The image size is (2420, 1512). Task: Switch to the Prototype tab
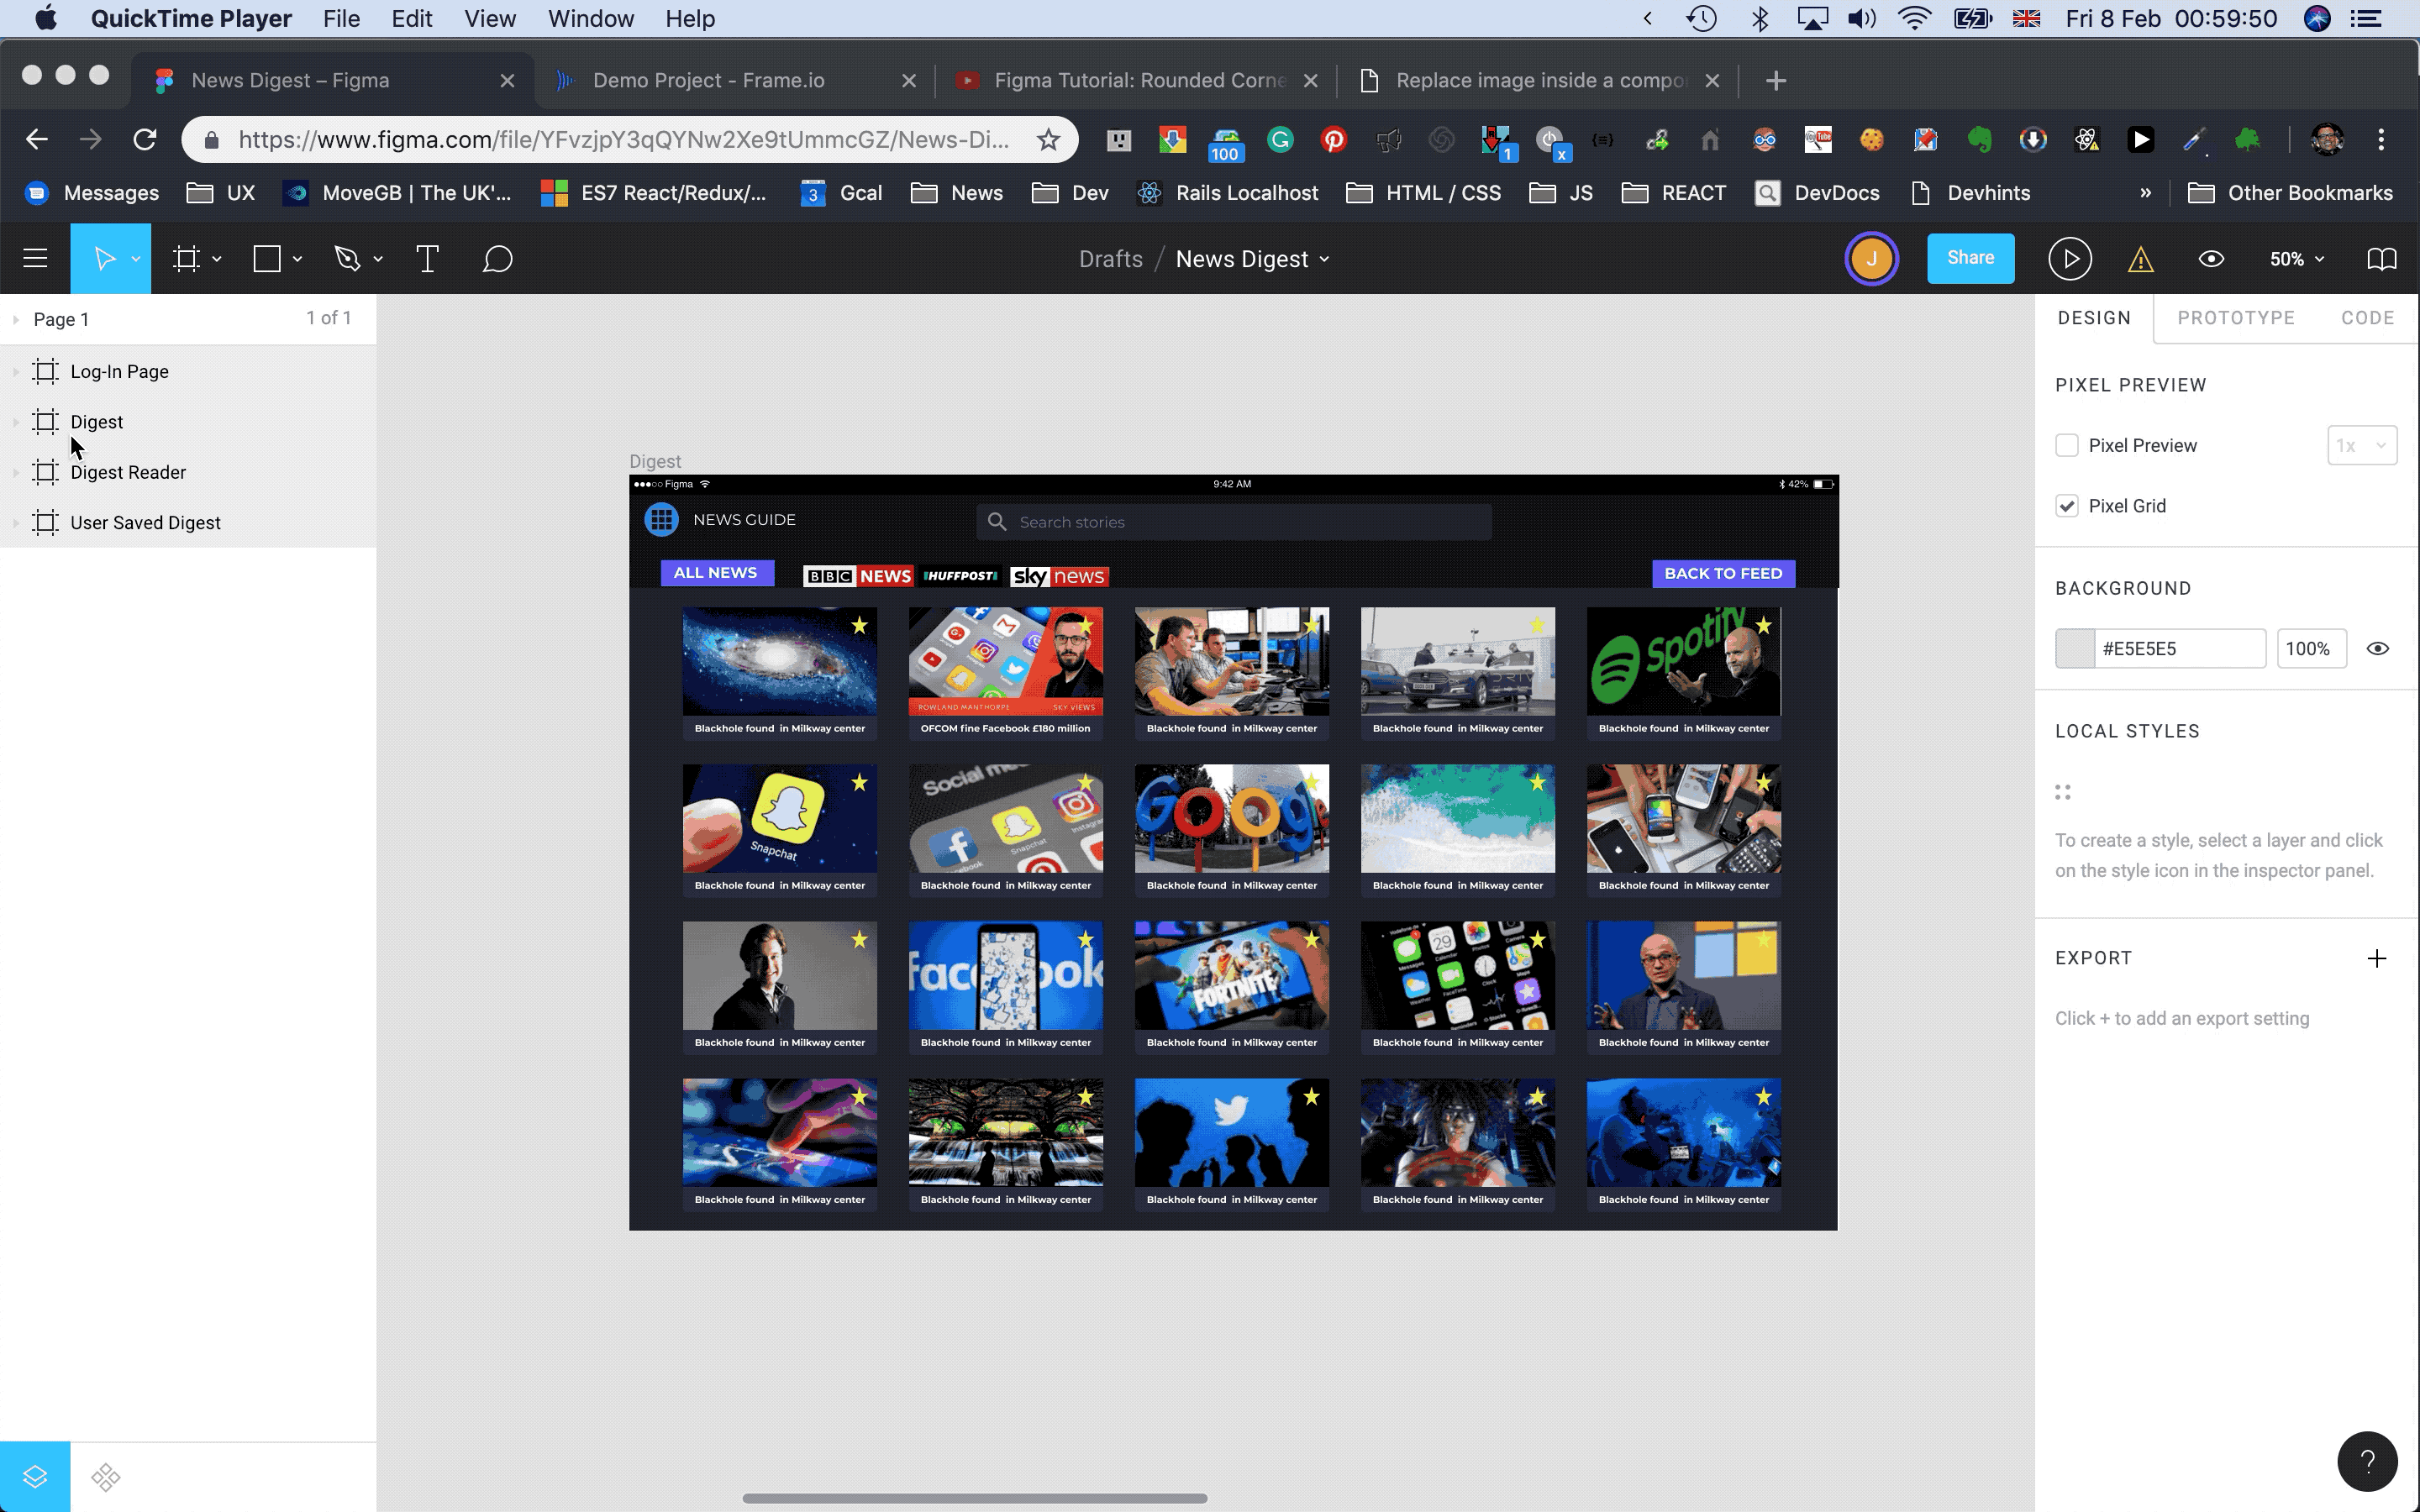tap(2235, 318)
